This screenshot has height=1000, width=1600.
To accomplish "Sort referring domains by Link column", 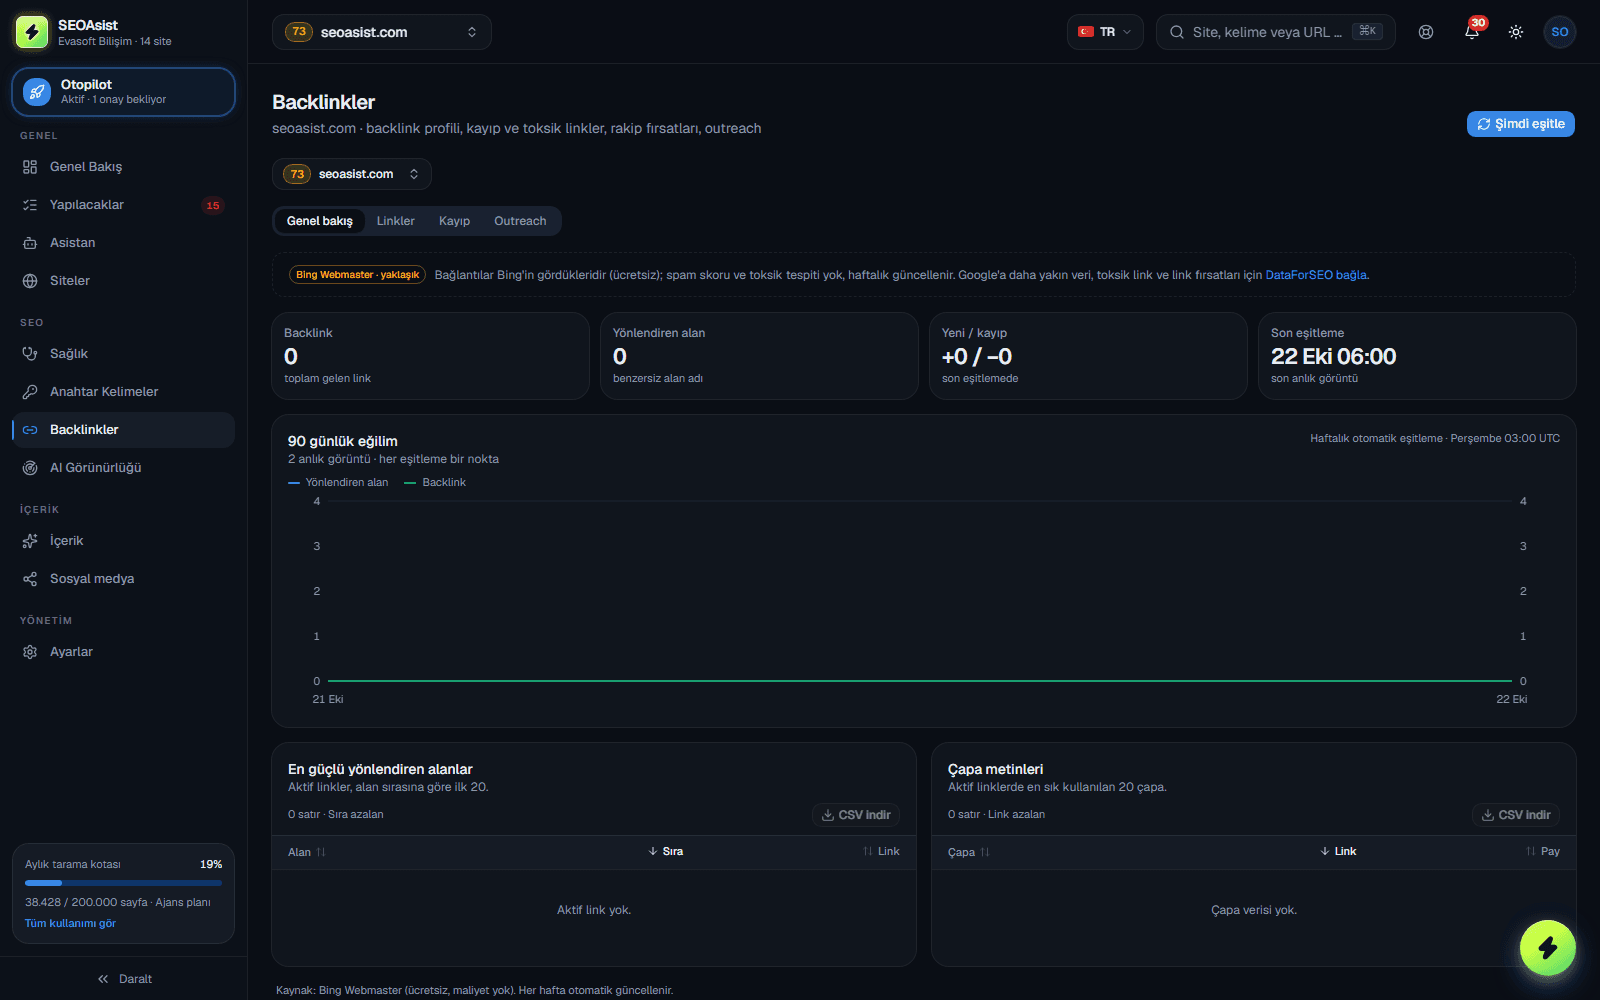I will tap(881, 852).
